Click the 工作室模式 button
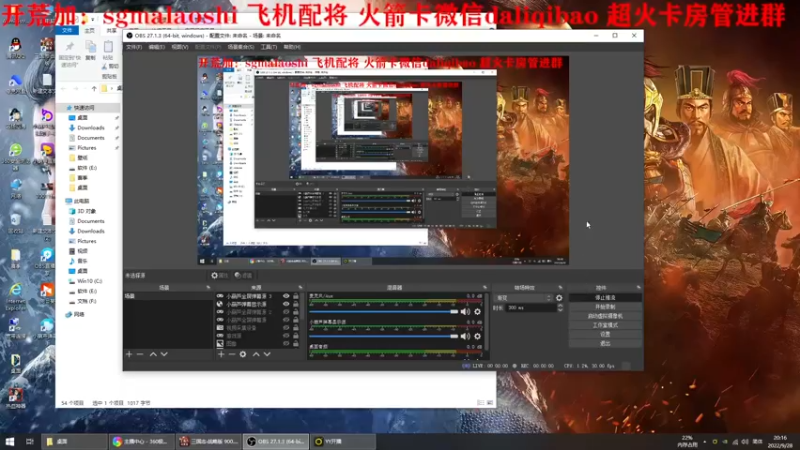Image resolution: width=800 pixels, height=450 pixels. coord(605,325)
